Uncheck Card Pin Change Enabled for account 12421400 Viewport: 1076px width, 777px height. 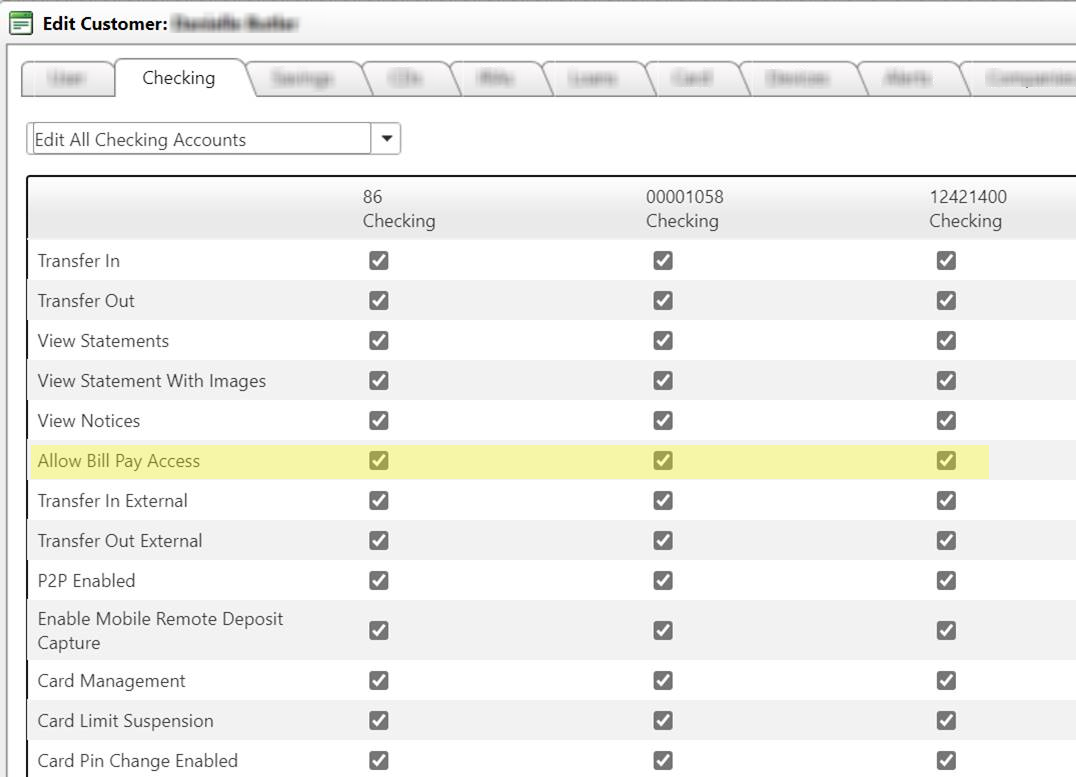(x=946, y=761)
